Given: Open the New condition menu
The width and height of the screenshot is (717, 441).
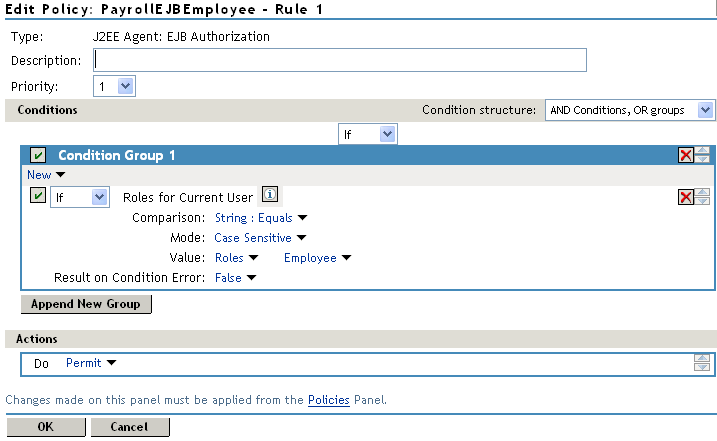Looking at the screenshot, I should click(x=45, y=175).
